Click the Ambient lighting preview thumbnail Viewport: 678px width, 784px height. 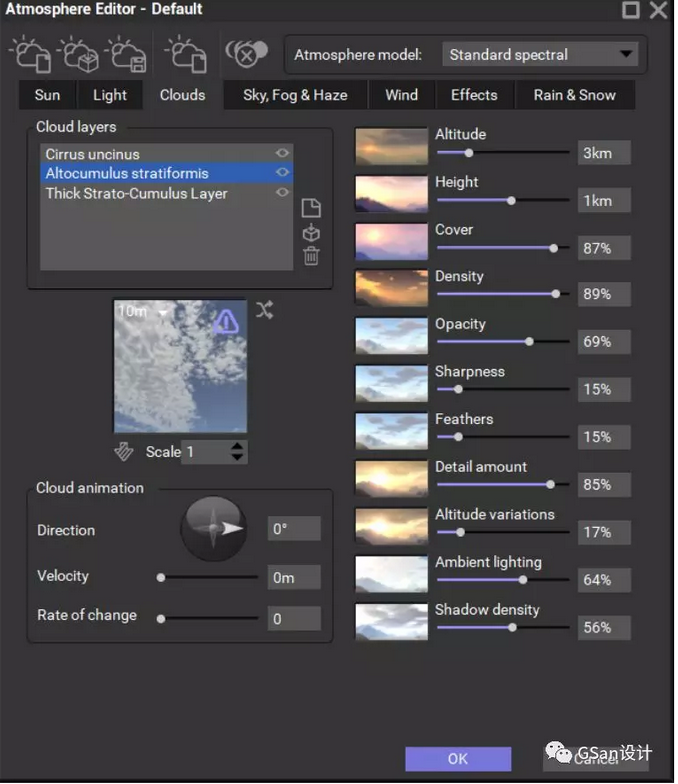(392, 574)
